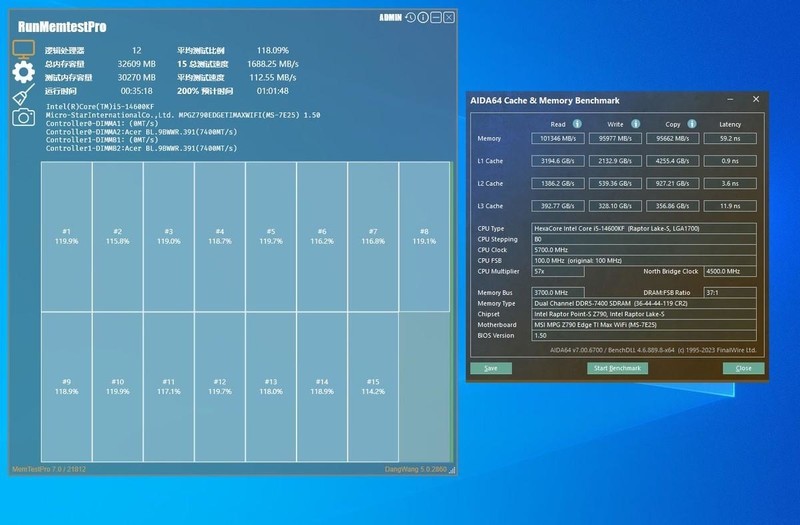Click the info icon next to Write
Viewport: 800px width, 525px height.
[x=636, y=123]
